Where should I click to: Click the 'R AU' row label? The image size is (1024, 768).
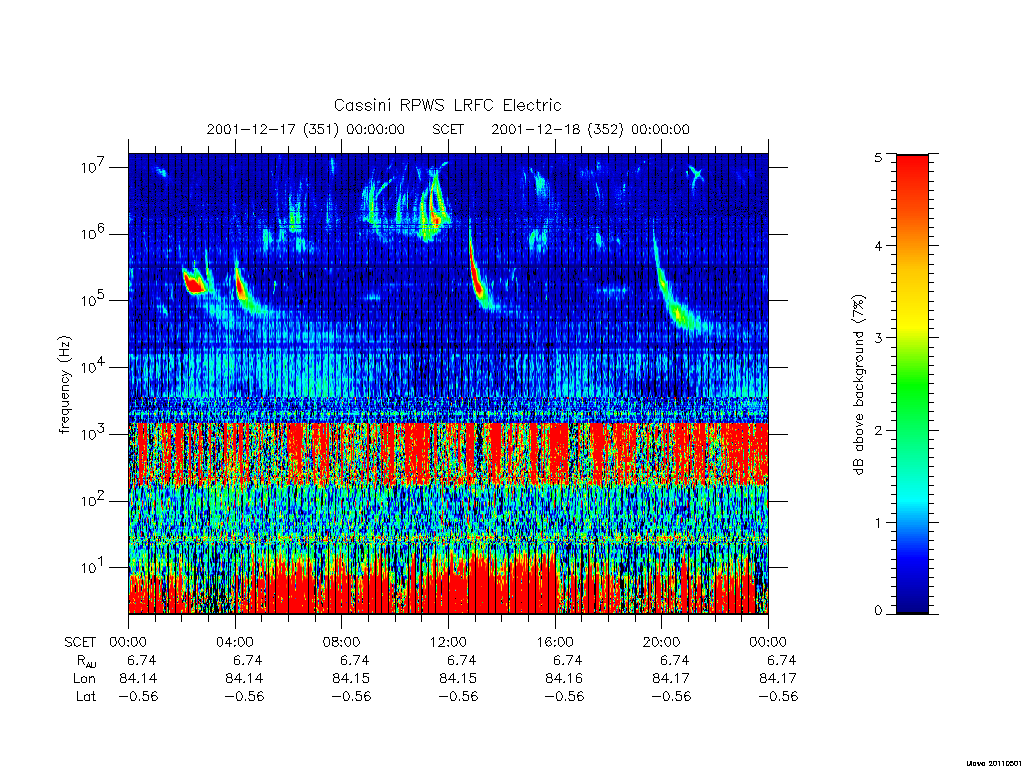point(86,661)
